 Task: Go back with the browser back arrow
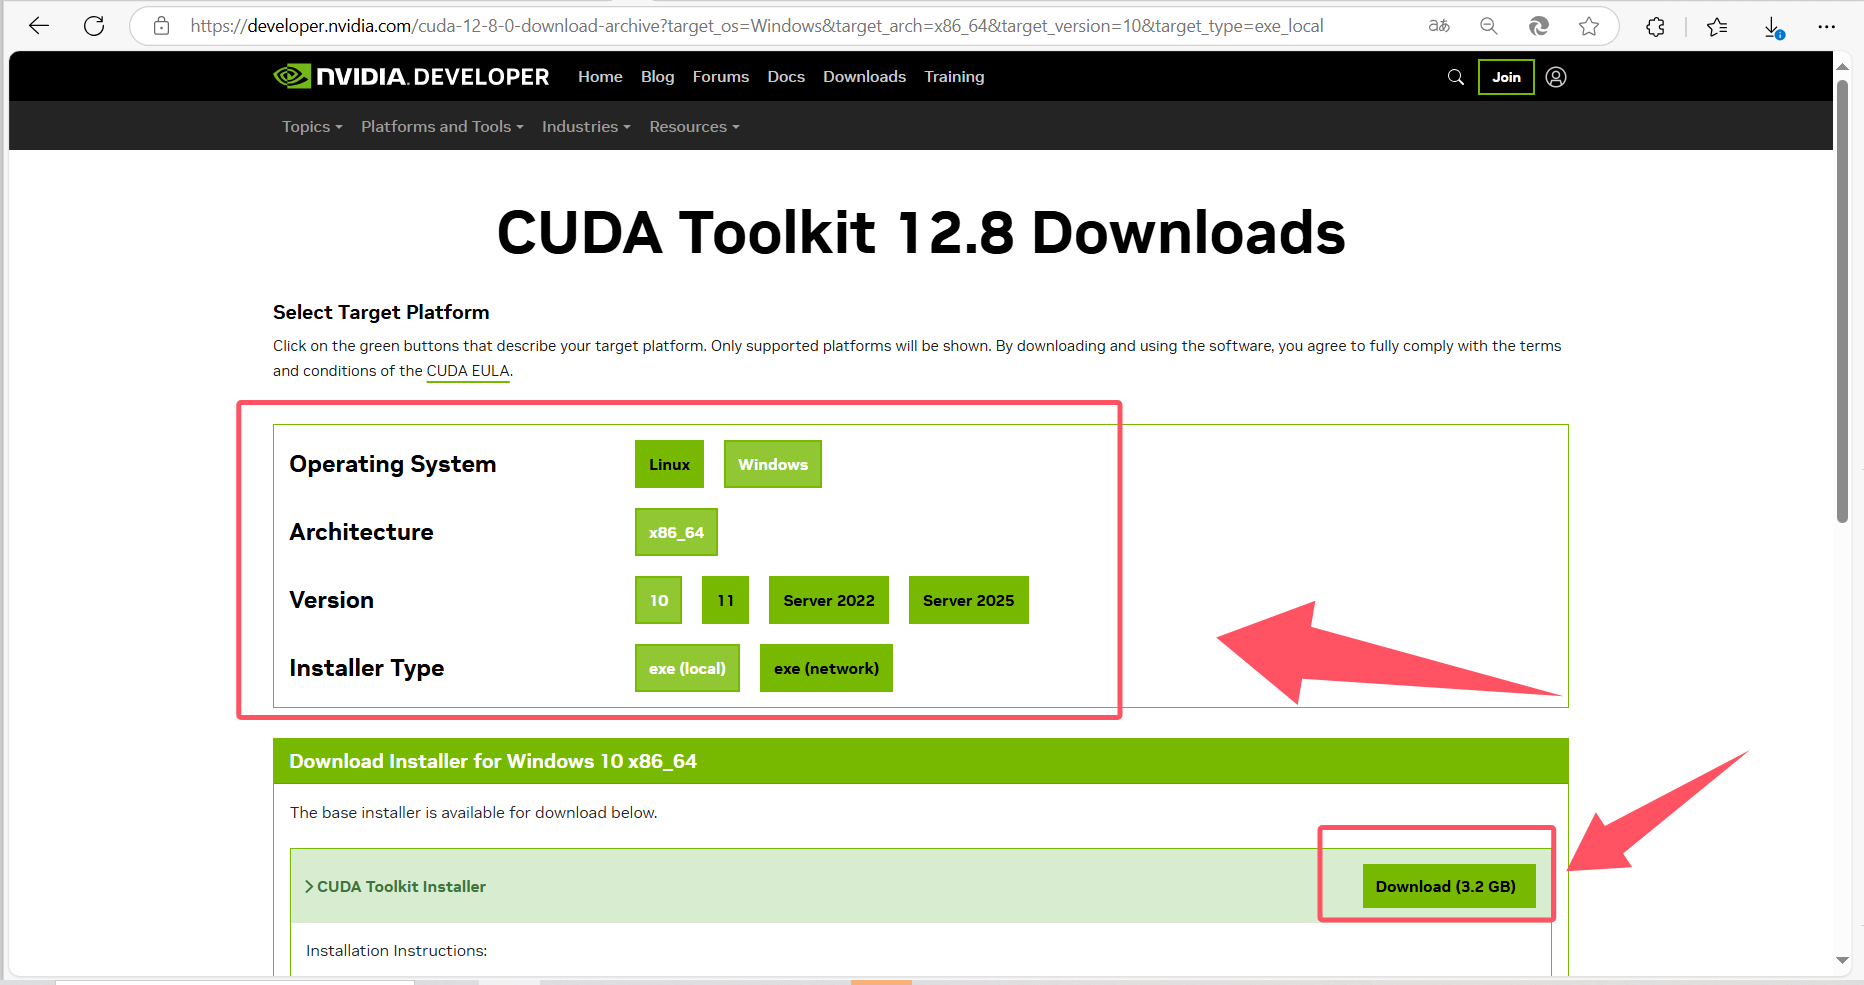click(x=39, y=26)
